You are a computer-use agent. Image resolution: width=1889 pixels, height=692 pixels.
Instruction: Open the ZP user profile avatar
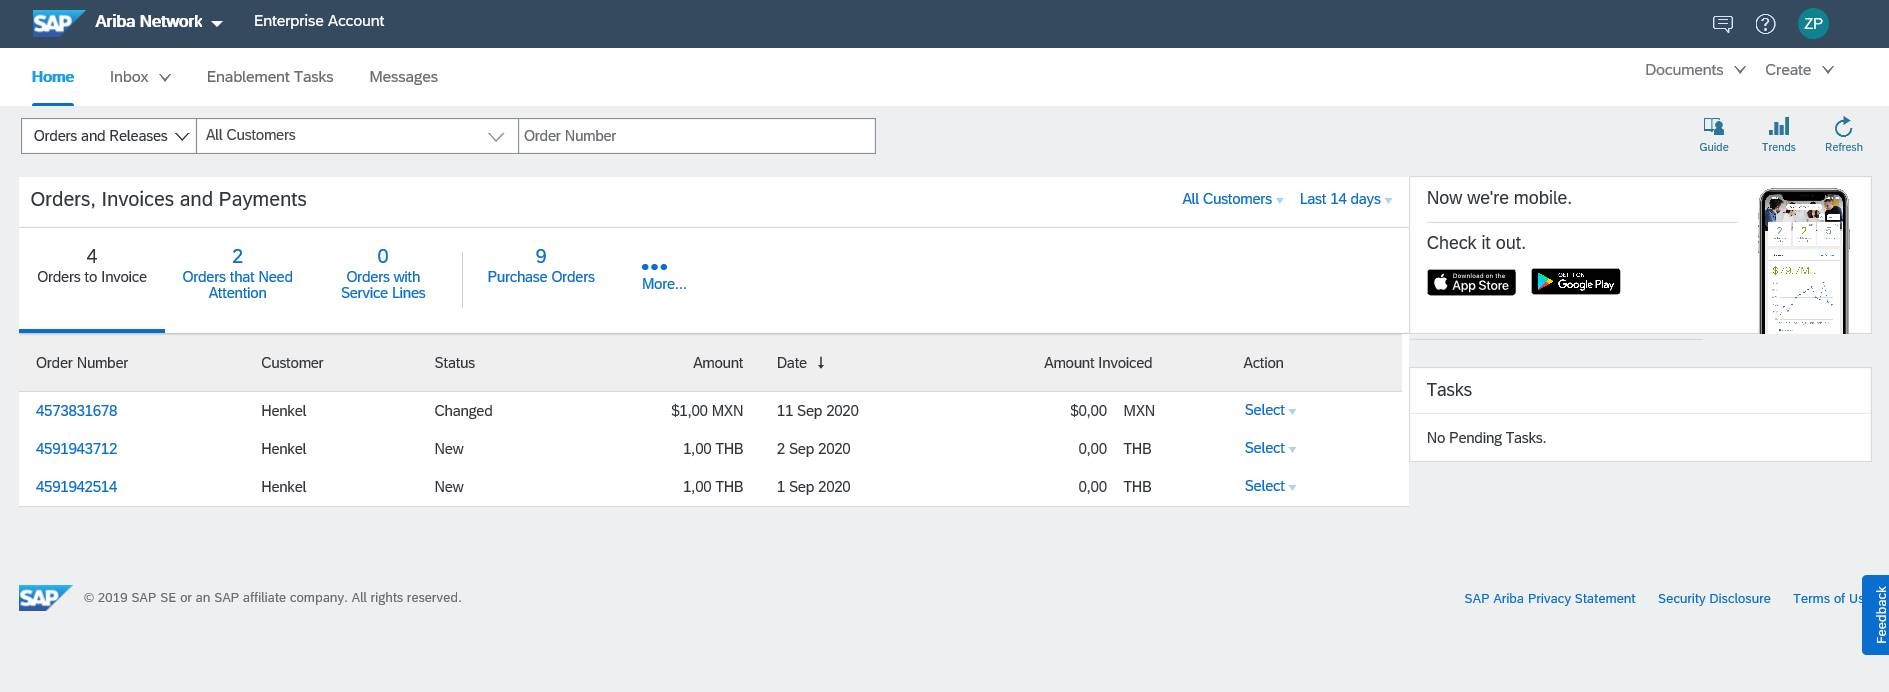click(x=1813, y=24)
